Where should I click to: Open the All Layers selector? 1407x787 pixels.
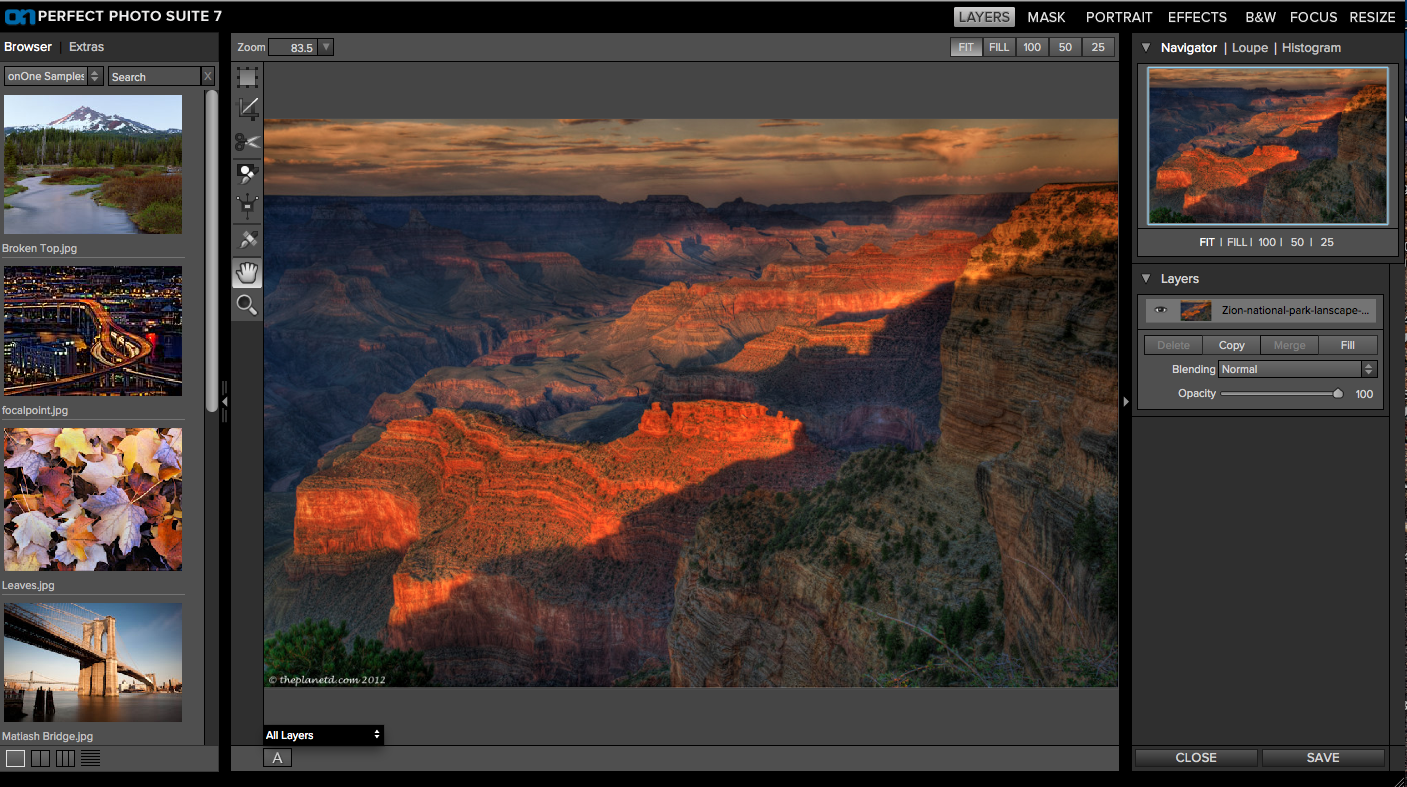[x=322, y=734]
